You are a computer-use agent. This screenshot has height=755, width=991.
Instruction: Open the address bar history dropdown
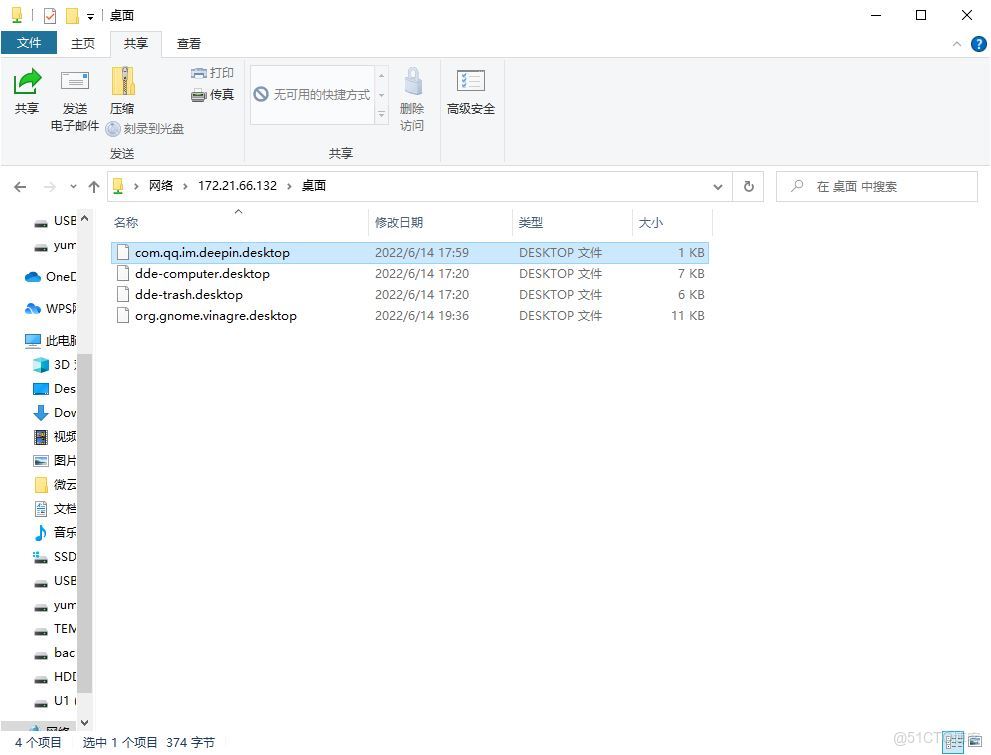click(717, 186)
